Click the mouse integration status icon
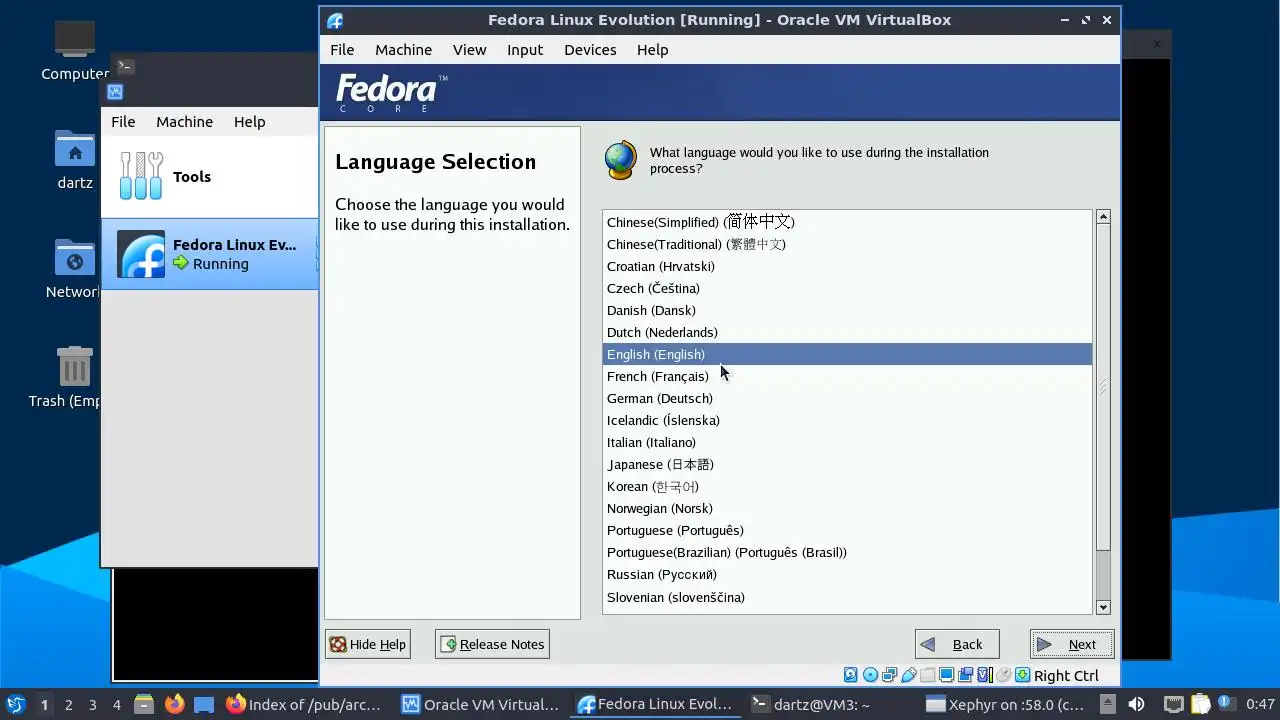 pos(1003,675)
